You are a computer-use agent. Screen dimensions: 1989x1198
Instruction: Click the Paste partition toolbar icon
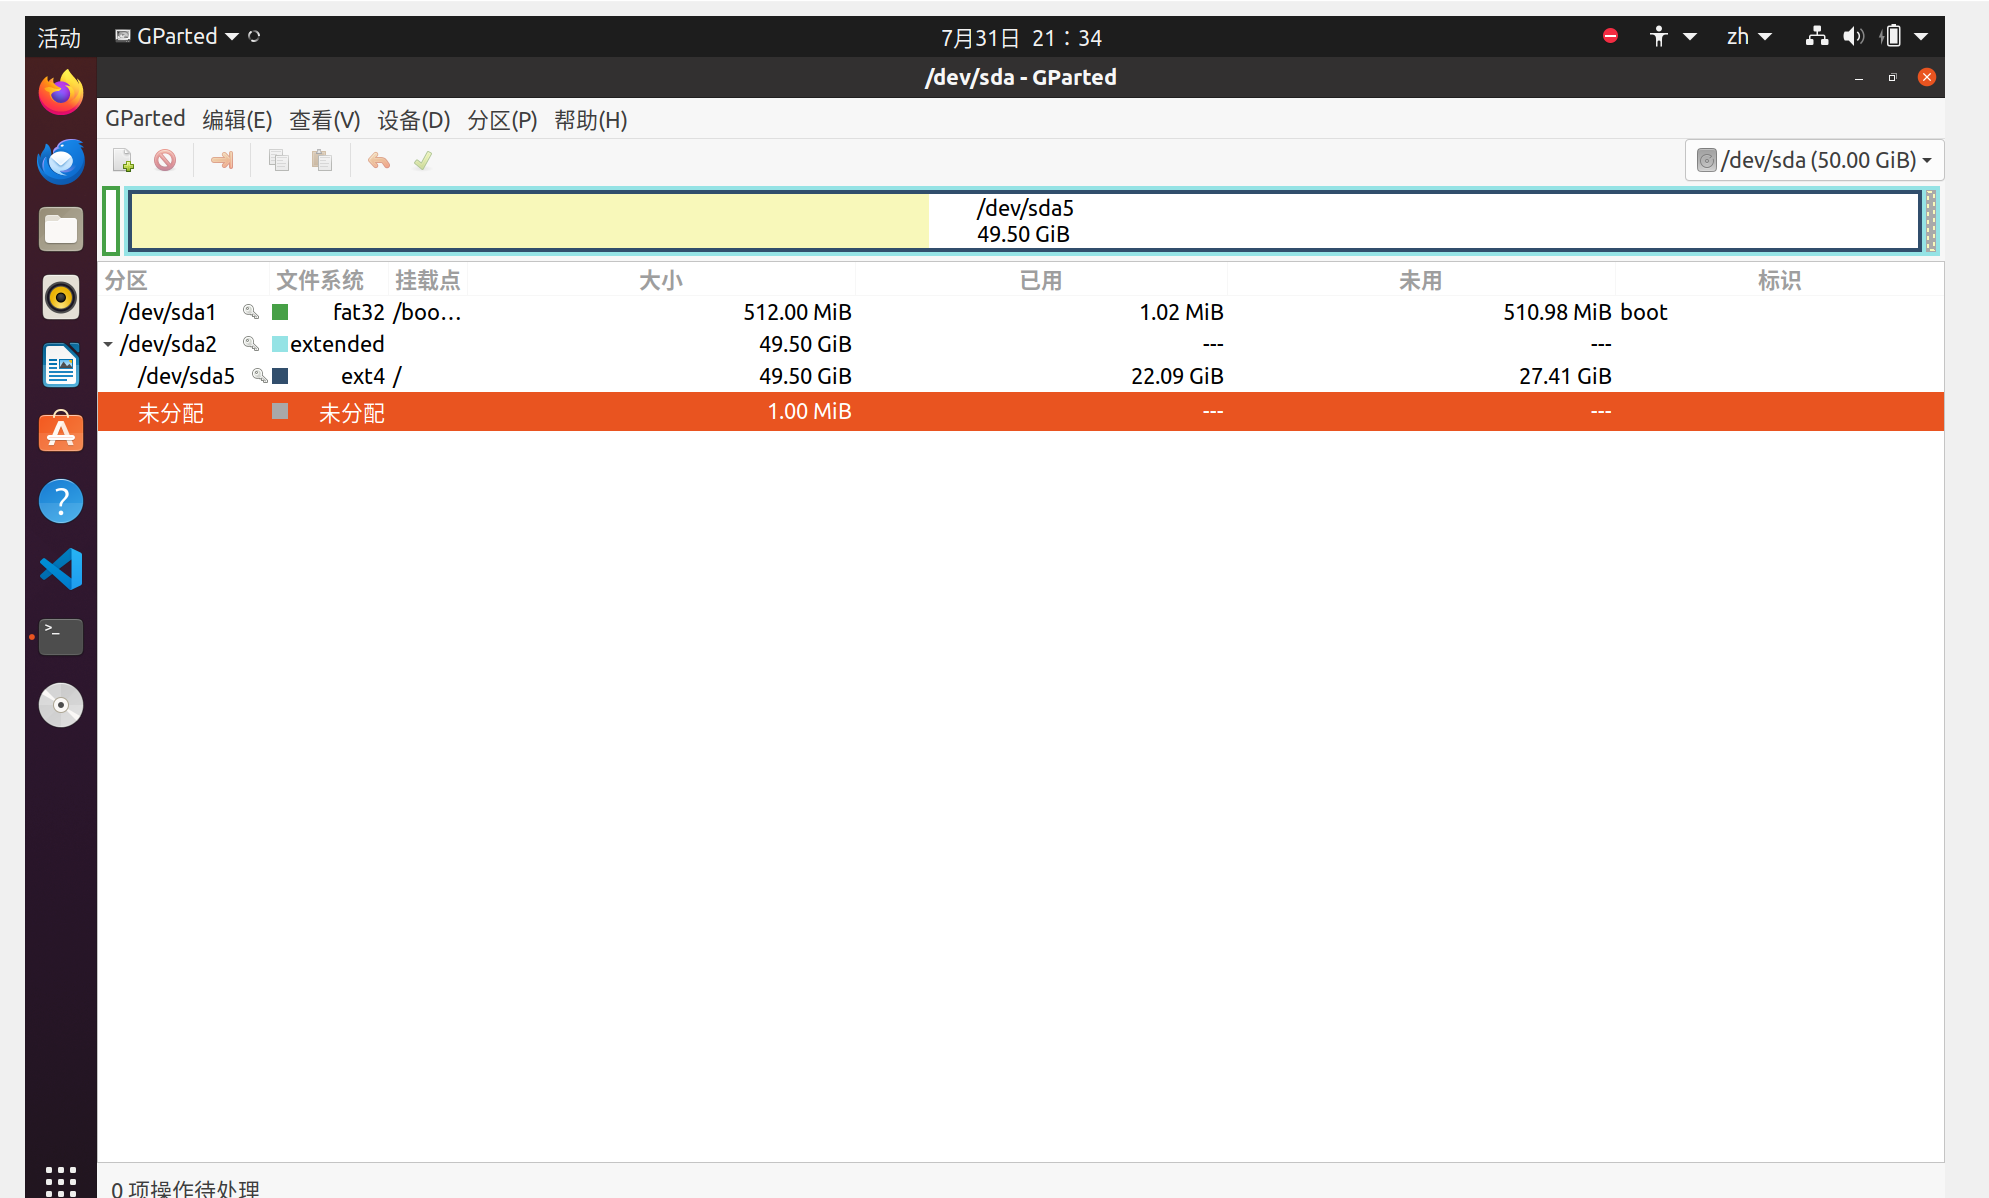point(322,160)
